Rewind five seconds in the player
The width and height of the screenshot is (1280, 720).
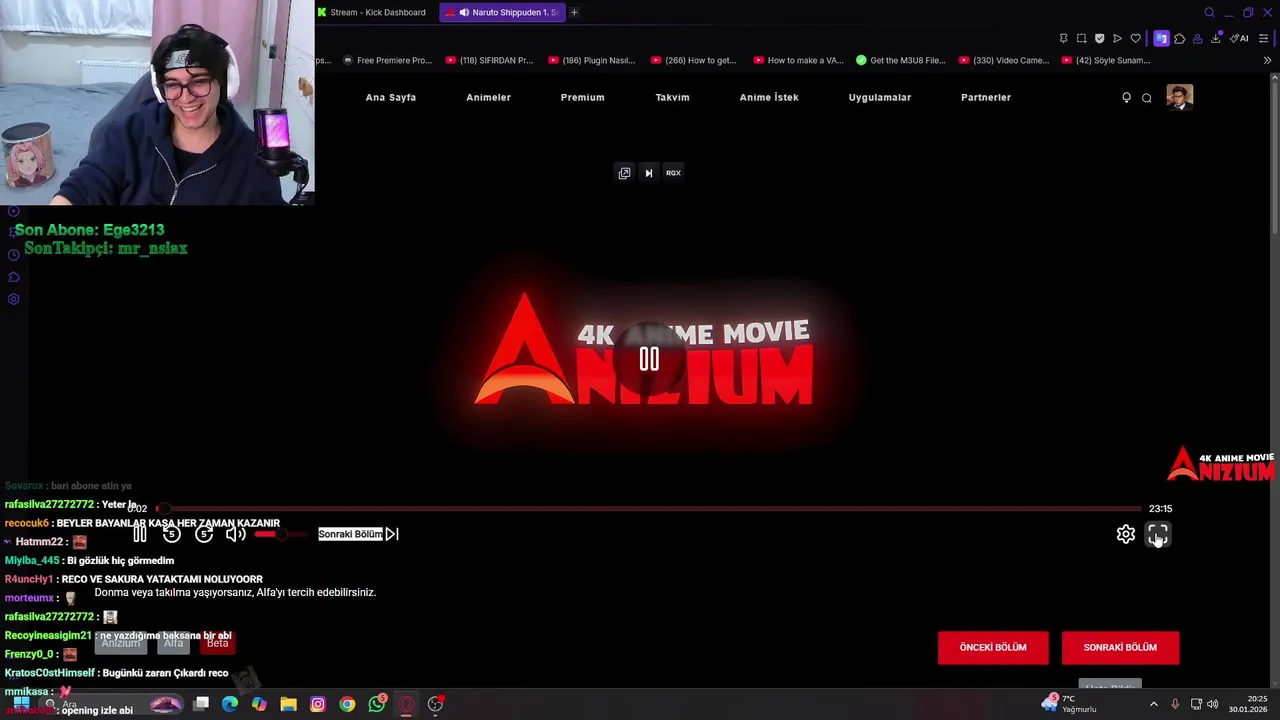coord(171,534)
